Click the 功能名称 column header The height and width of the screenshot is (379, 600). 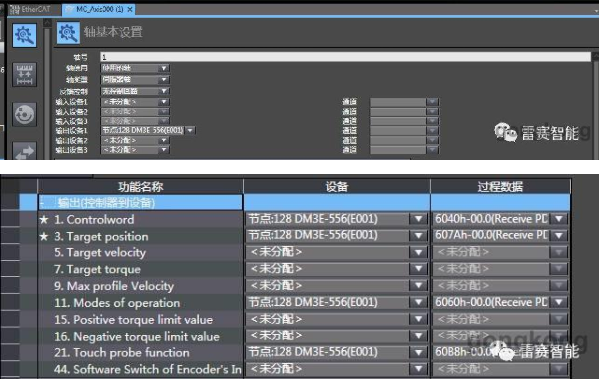pyautogui.click(x=140, y=186)
